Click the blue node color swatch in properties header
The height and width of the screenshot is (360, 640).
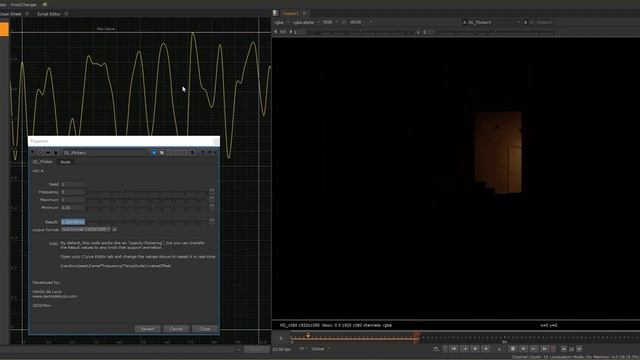(154, 153)
